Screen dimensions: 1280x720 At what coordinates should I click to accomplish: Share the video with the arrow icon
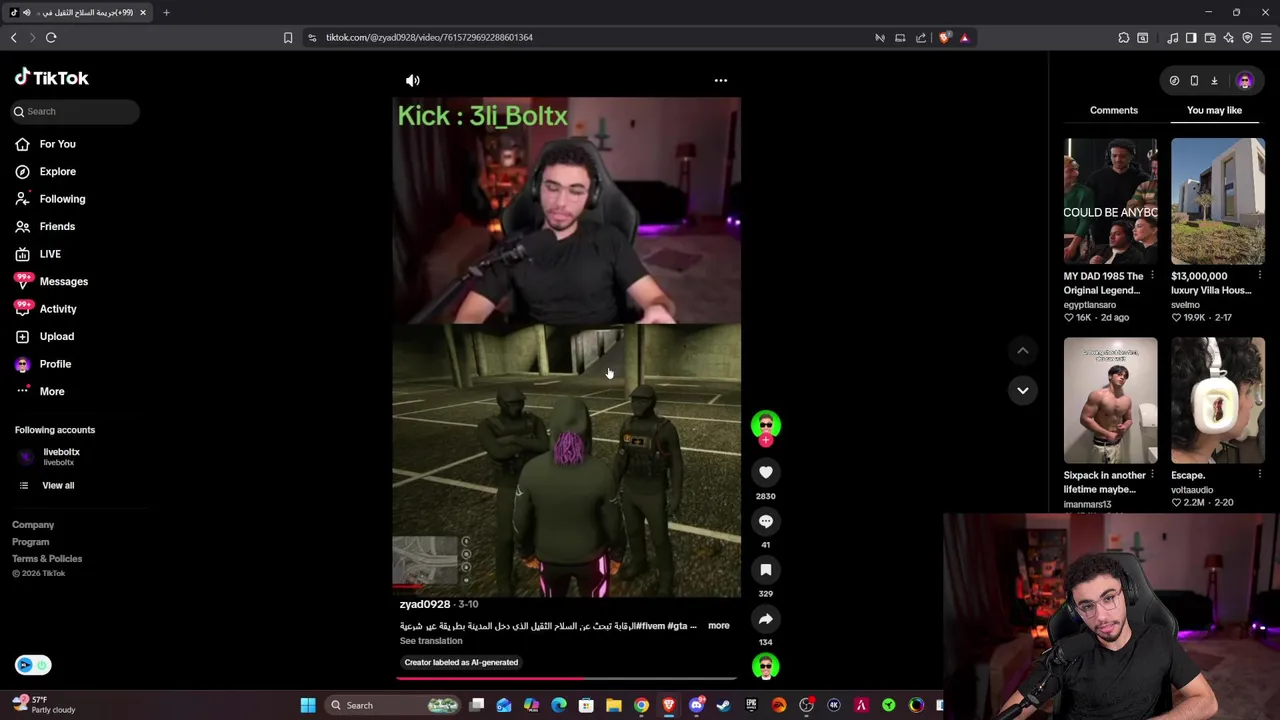[766, 619]
